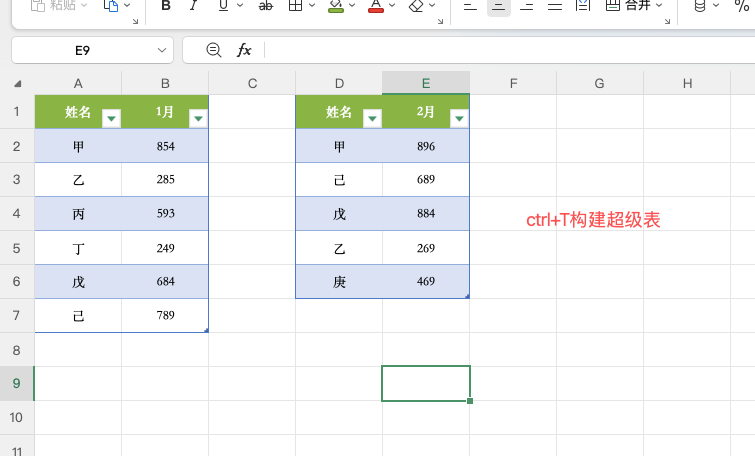Select cell 丁 in column A
Screen dimensions: 755x456
click(78, 248)
